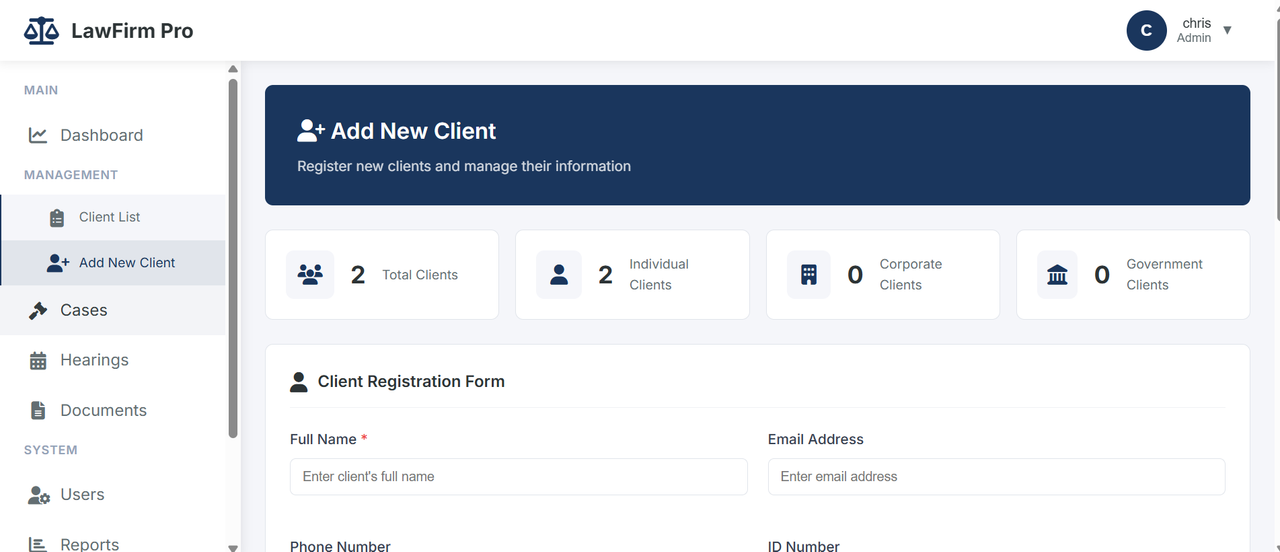Click the Users gear-person icon
The image size is (1280, 552).
(x=39, y=495)
